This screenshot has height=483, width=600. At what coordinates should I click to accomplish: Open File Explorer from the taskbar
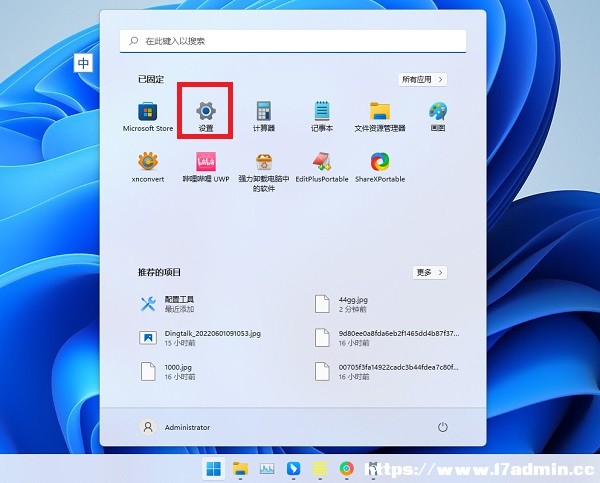240,468
